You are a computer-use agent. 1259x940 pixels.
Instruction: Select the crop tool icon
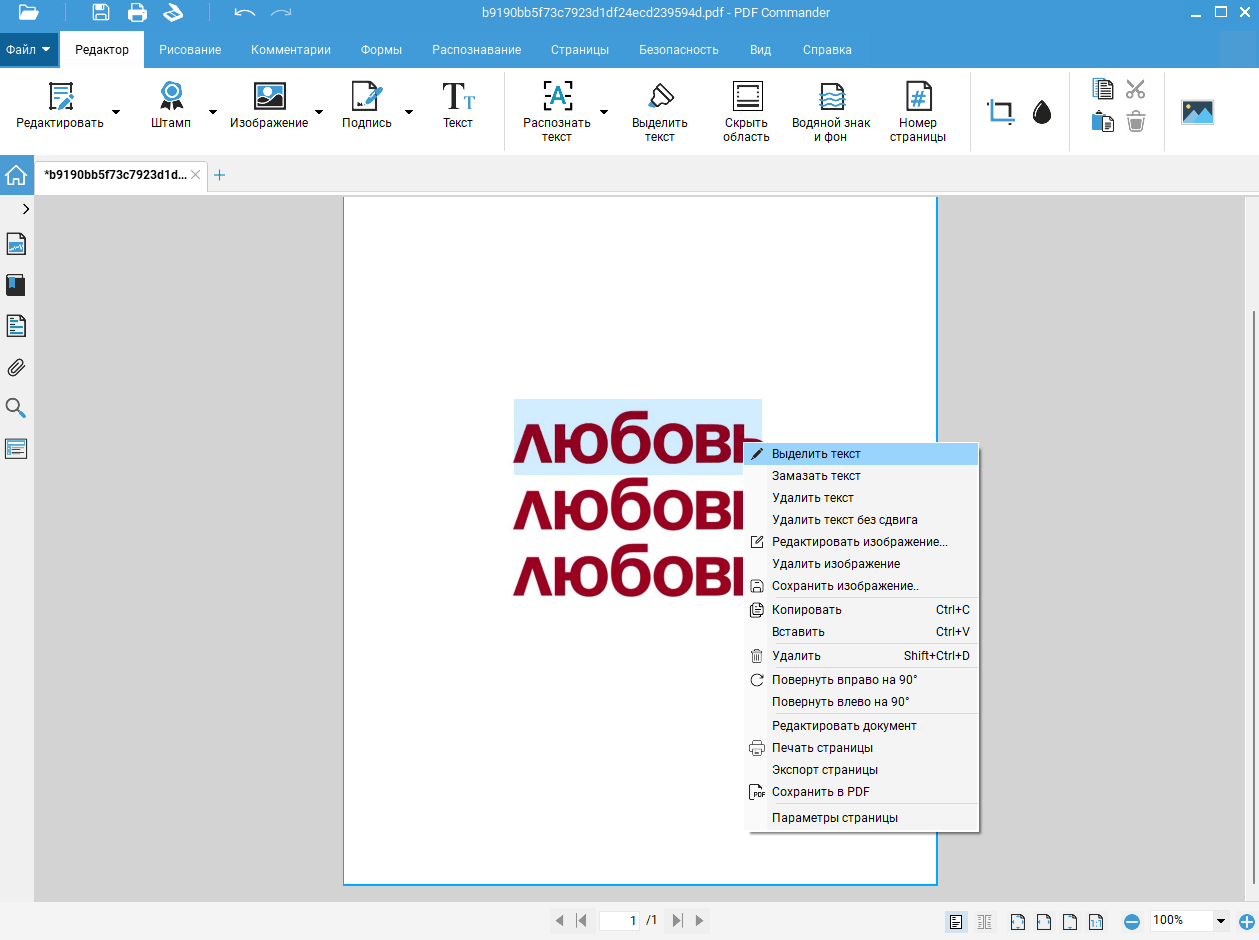[x=1000, y=111]
